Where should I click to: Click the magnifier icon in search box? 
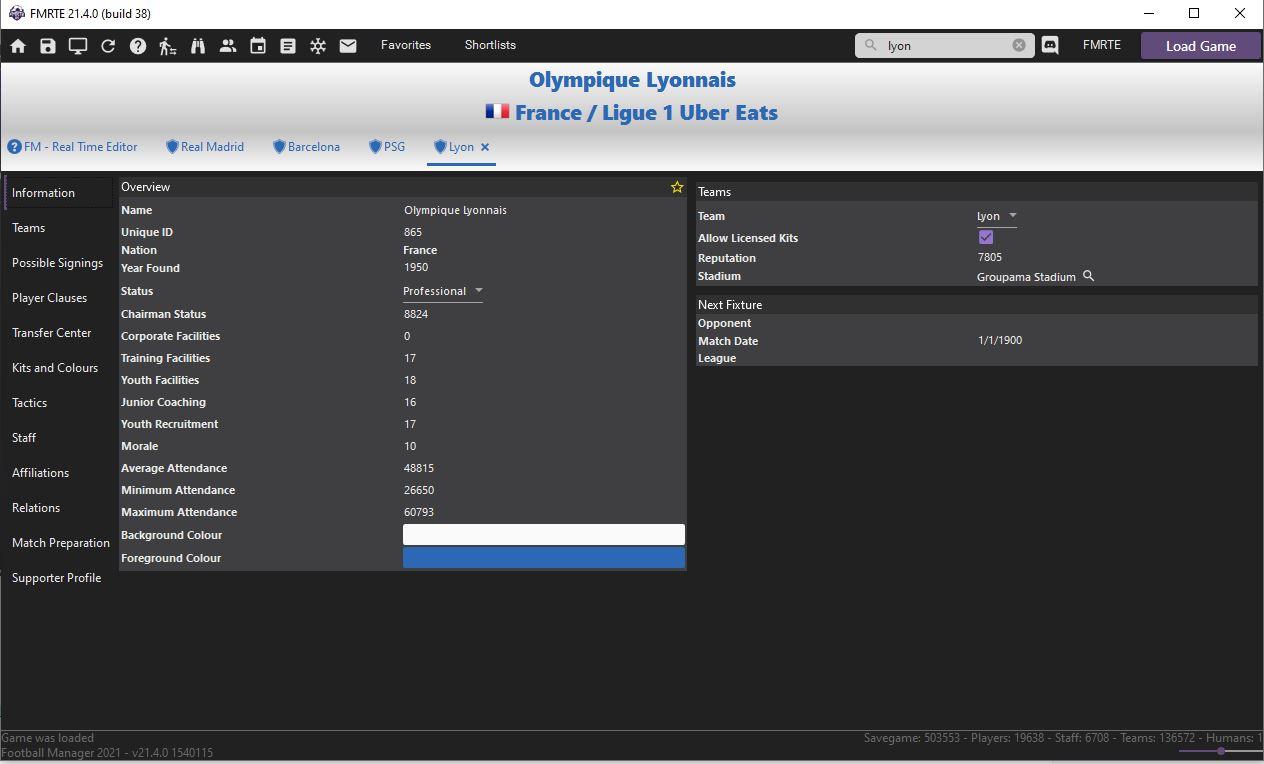[870, 45]
